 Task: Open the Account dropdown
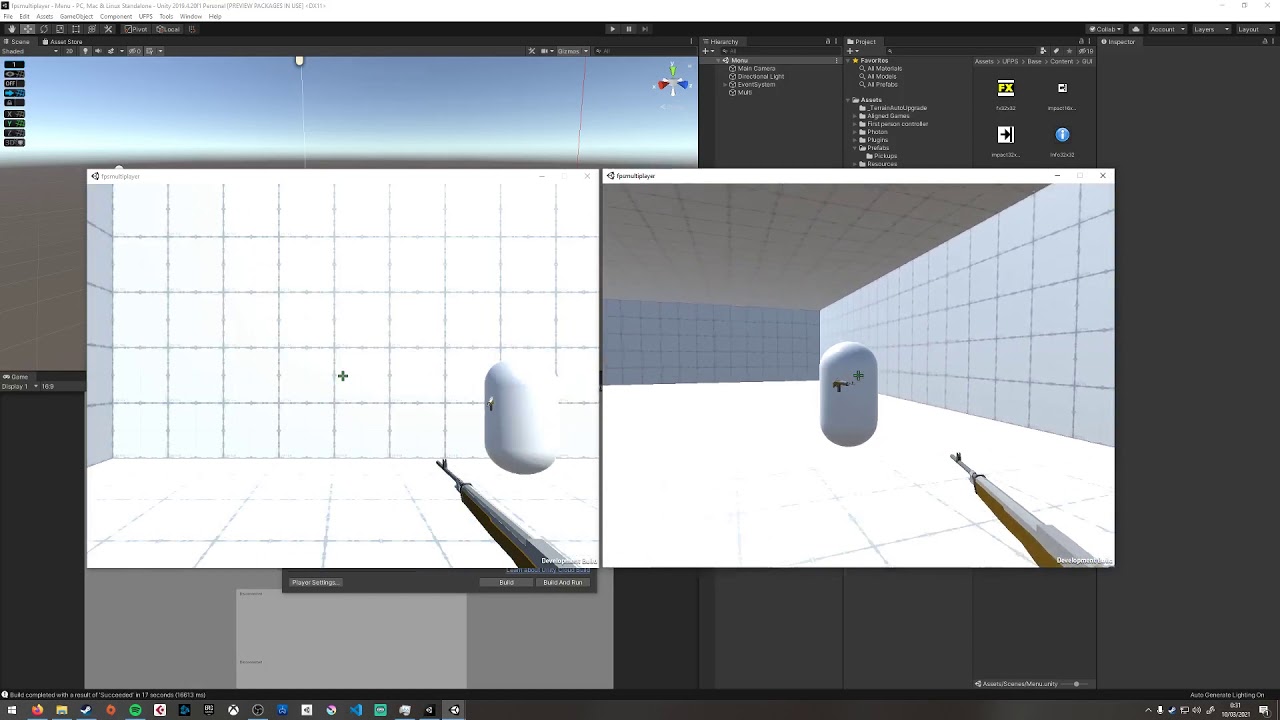click(x=1166, y=29)
